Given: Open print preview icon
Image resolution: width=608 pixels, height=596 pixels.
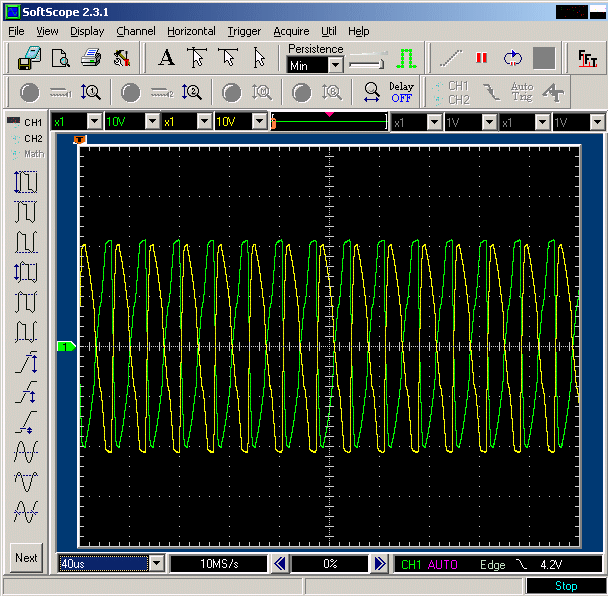Looking at the screenshot, I should point(60,58).
